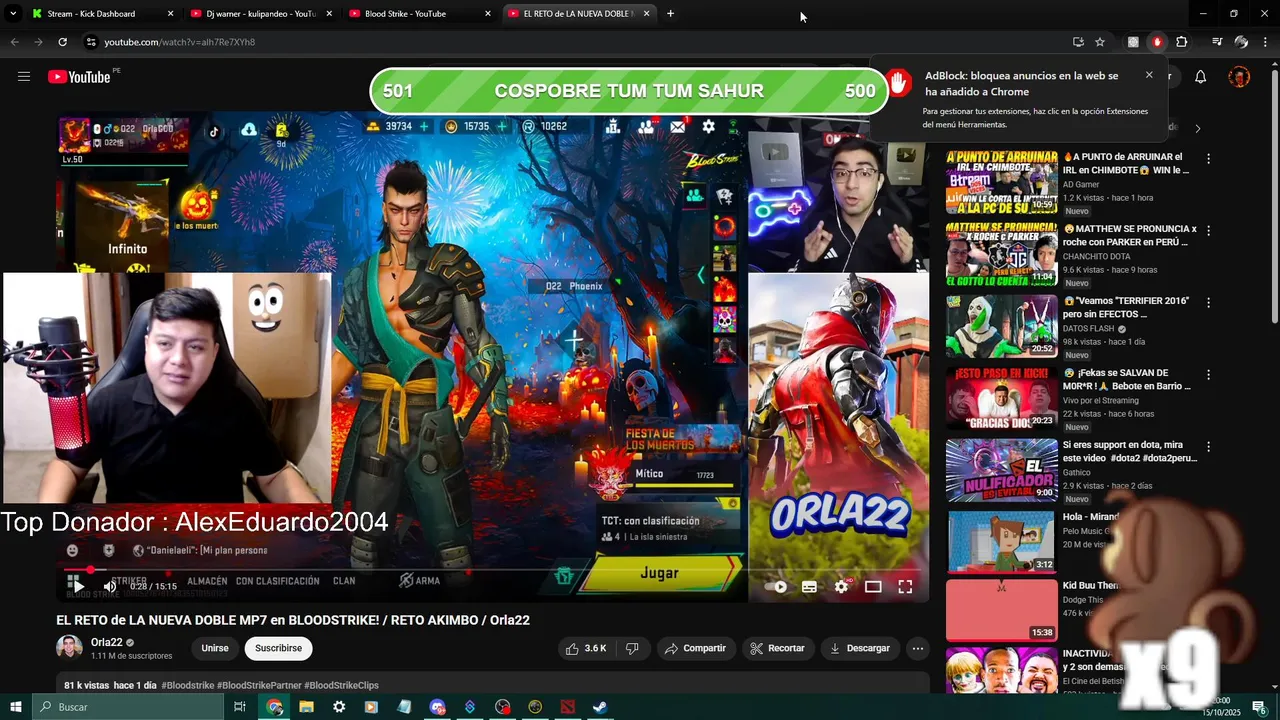The image size is (1280, 720).
Task: Open Steam from the taskbar
Action: [x=600, y=707]
